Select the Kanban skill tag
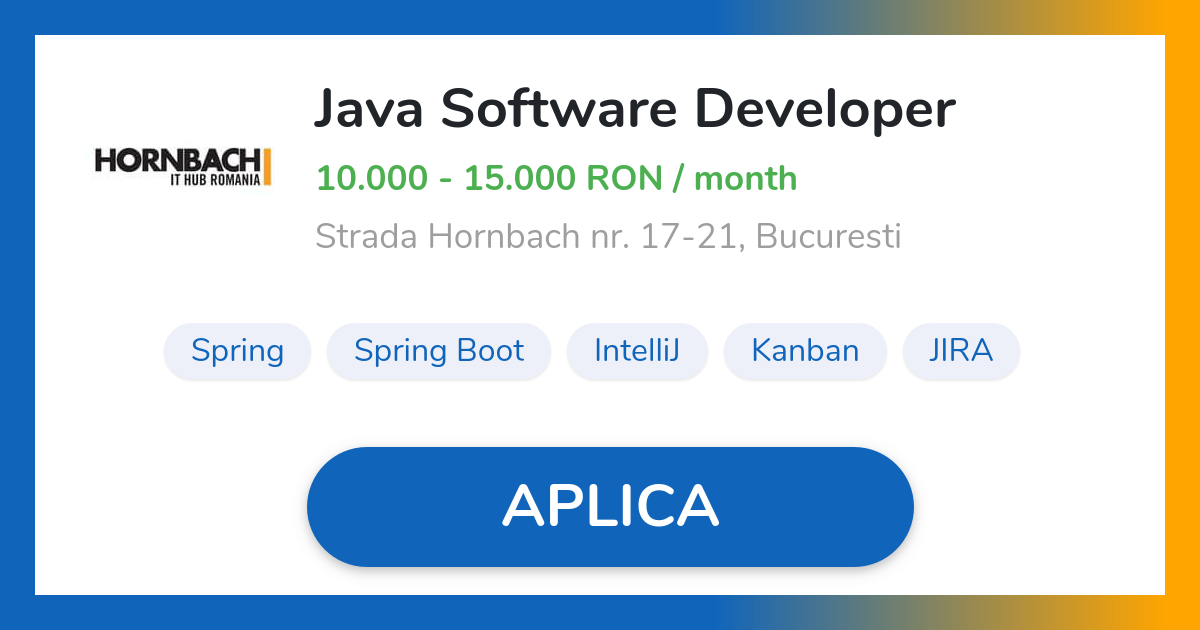The image size is (1200, 630). tap(805, 351)
